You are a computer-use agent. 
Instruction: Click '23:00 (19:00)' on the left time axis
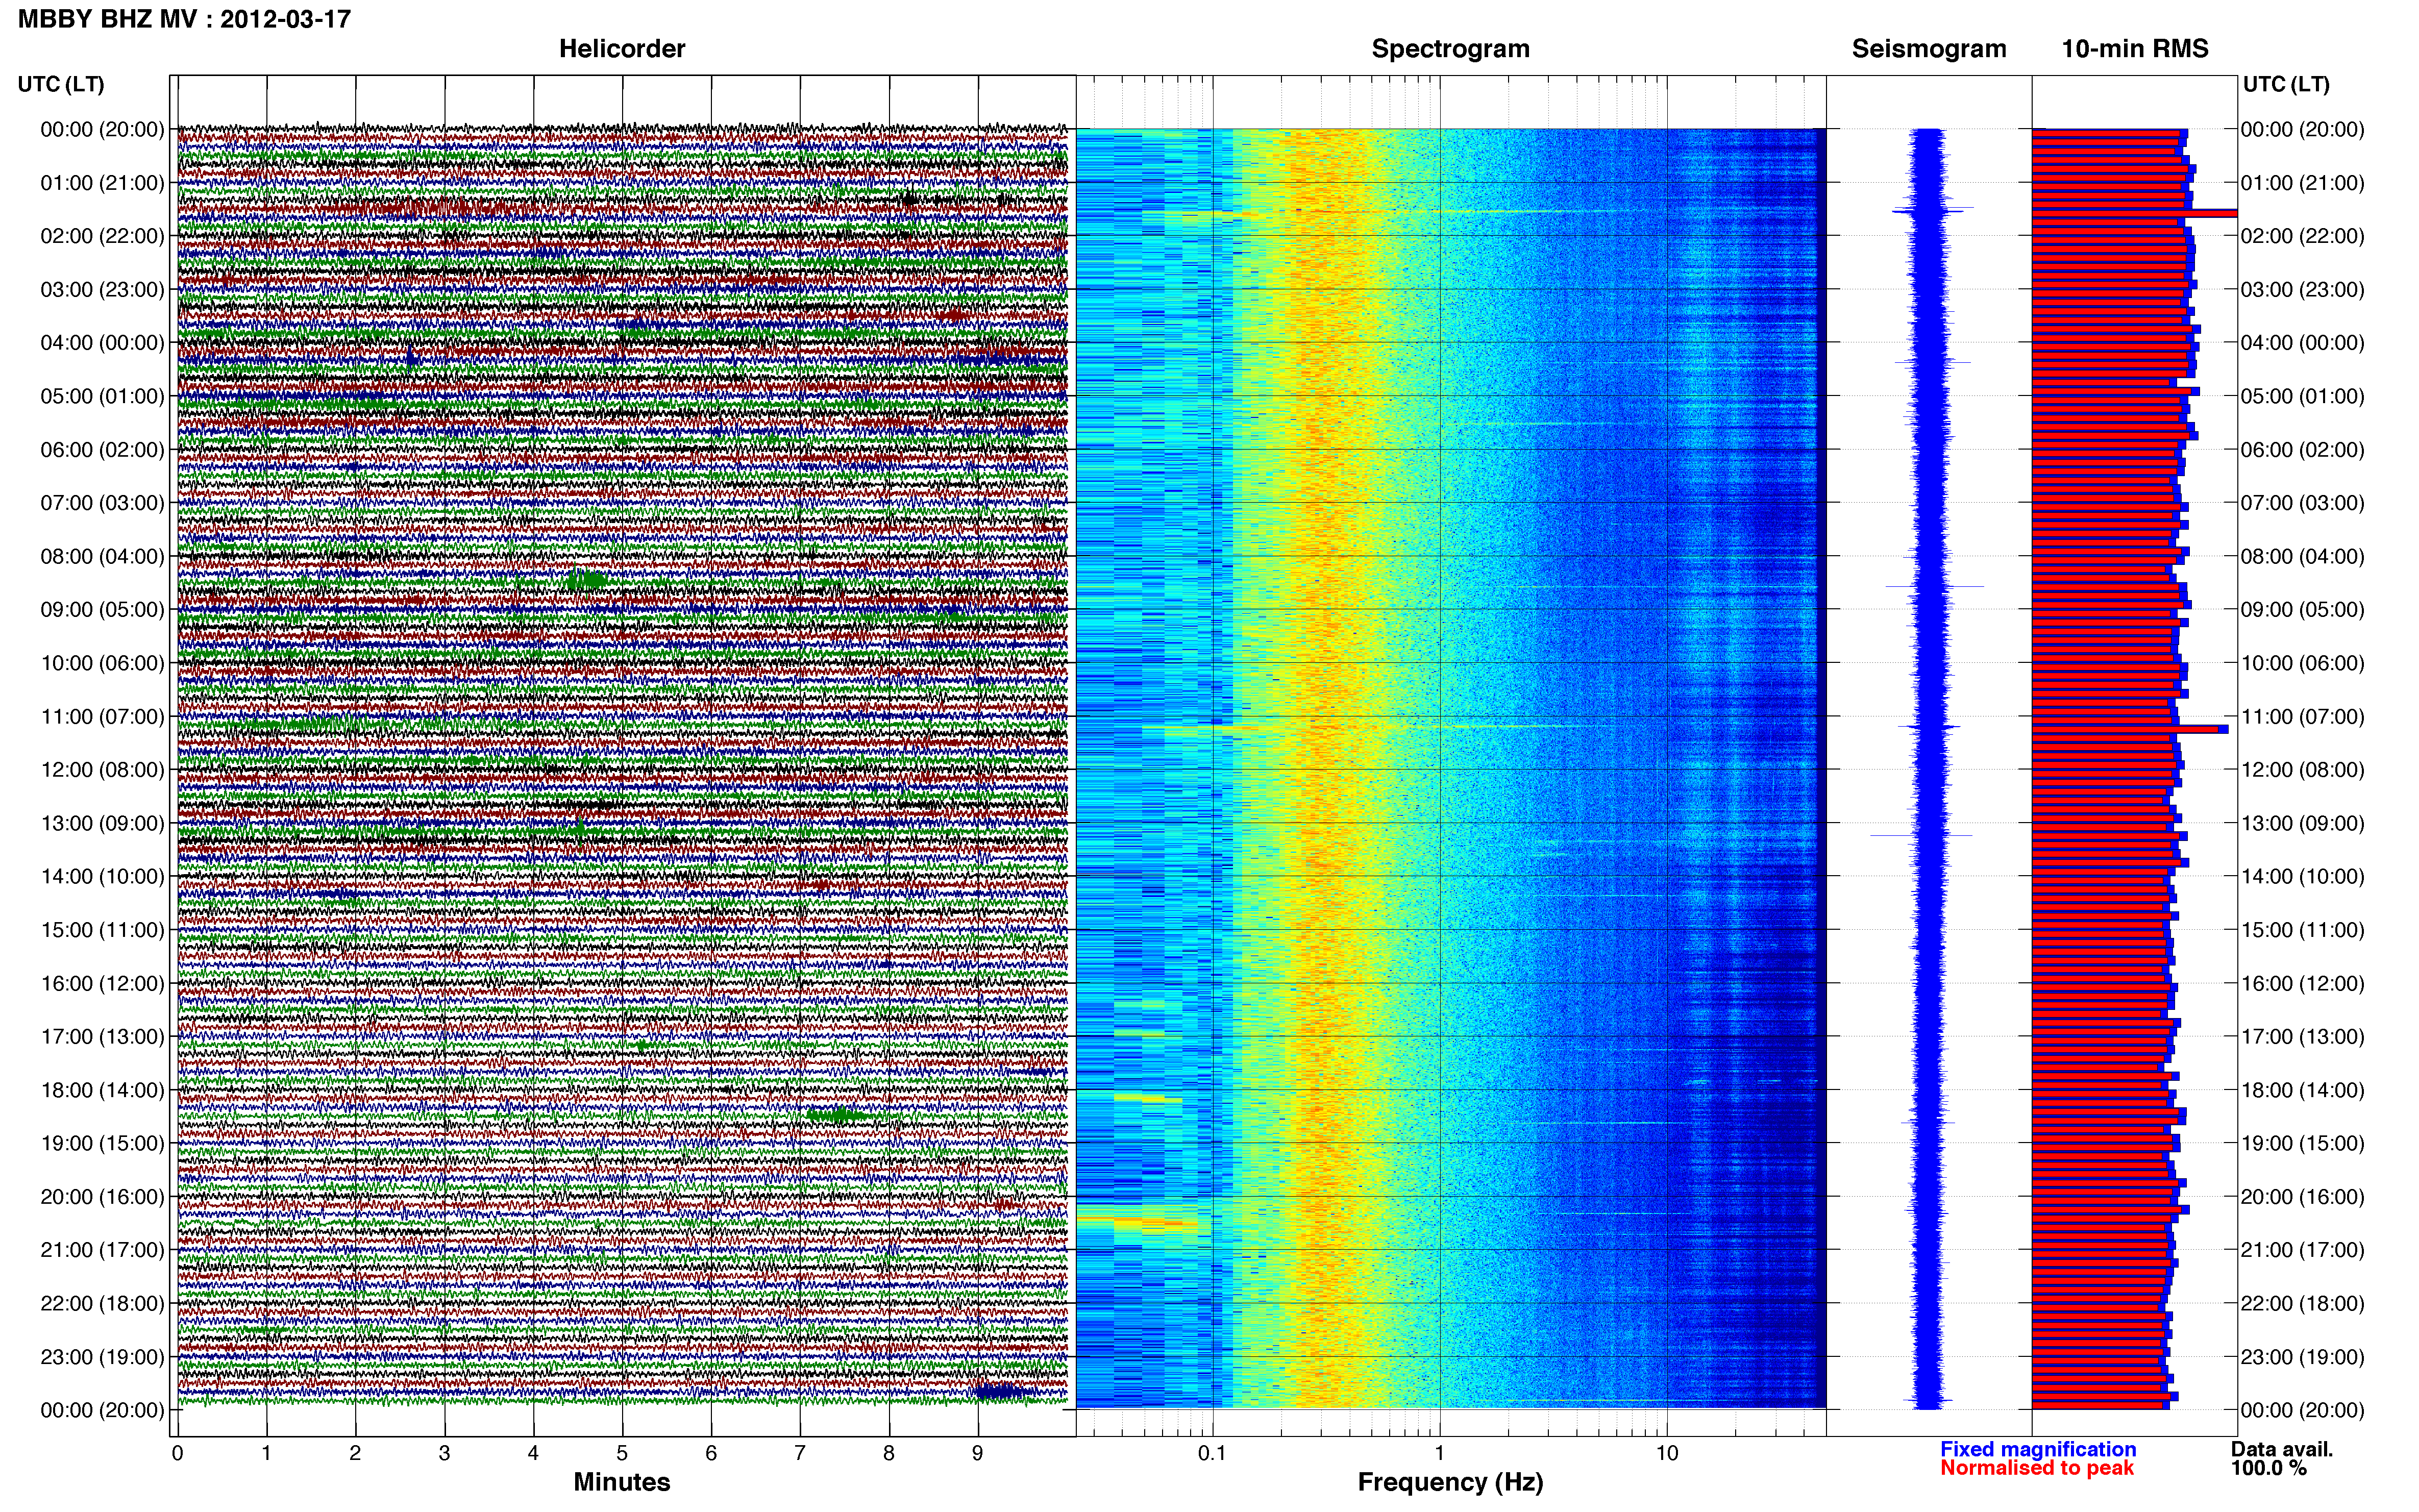pyautogui.click(x=102, y=1357)
